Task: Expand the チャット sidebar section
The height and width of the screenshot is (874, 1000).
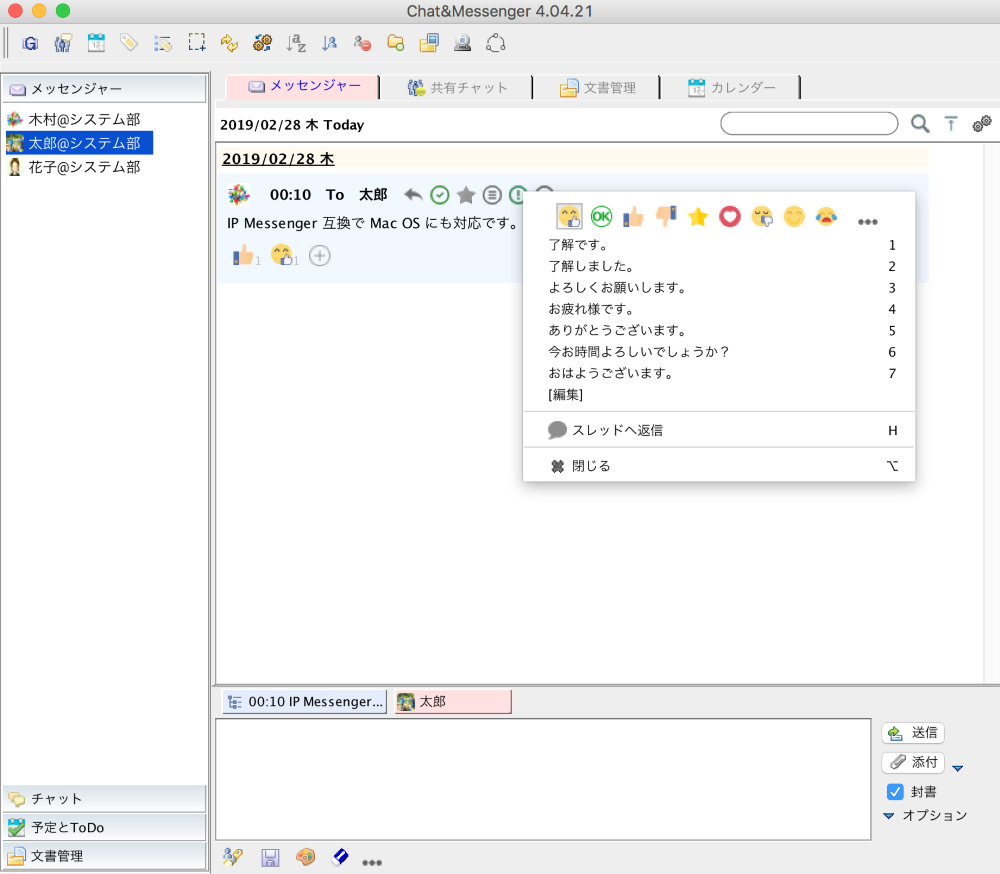Action: click(105, 799)
